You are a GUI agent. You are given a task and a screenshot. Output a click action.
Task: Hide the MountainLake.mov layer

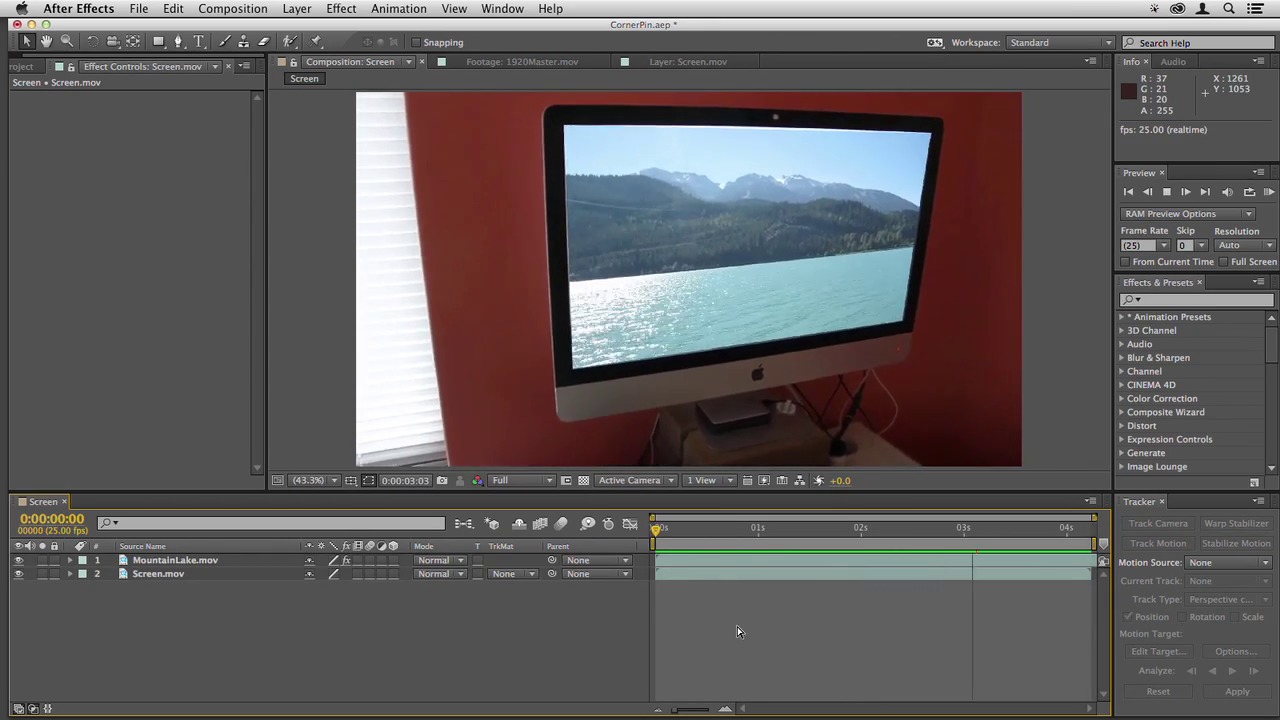[x=18, y=561]
